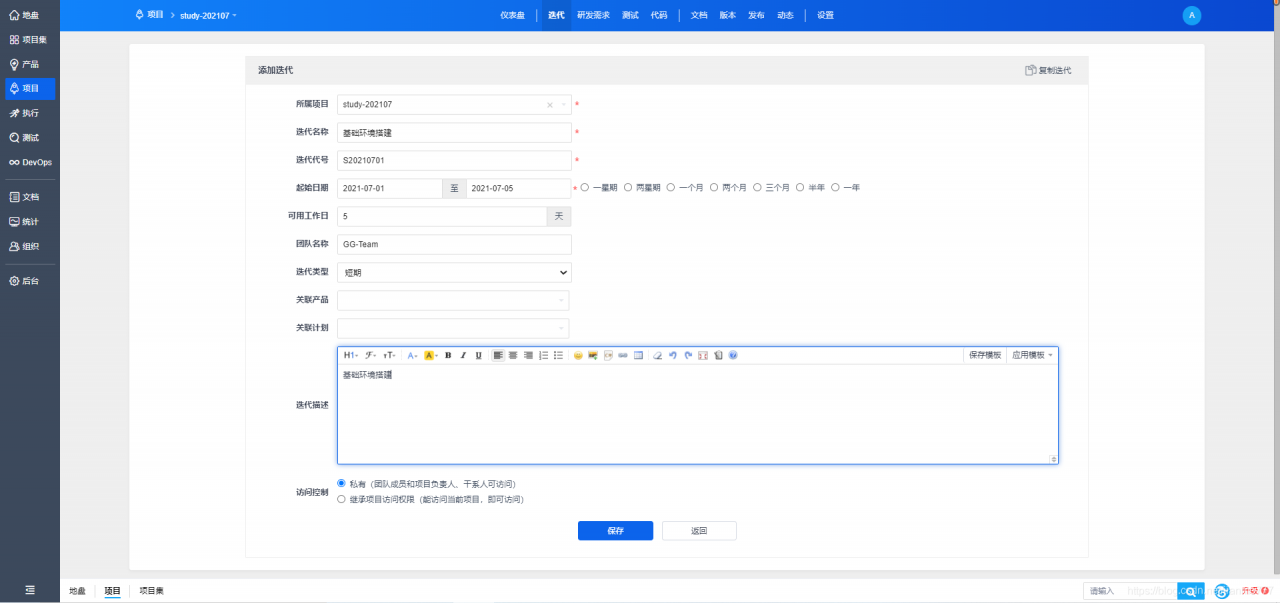Insert a code block in the editor
This screenshot has height=603, width=1280.
point(608,355)
